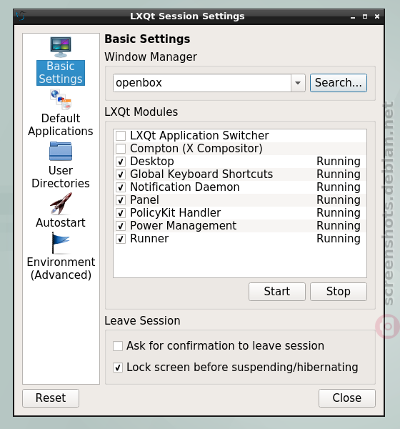Click the openbox window manager field

click(x=202, y=83)
